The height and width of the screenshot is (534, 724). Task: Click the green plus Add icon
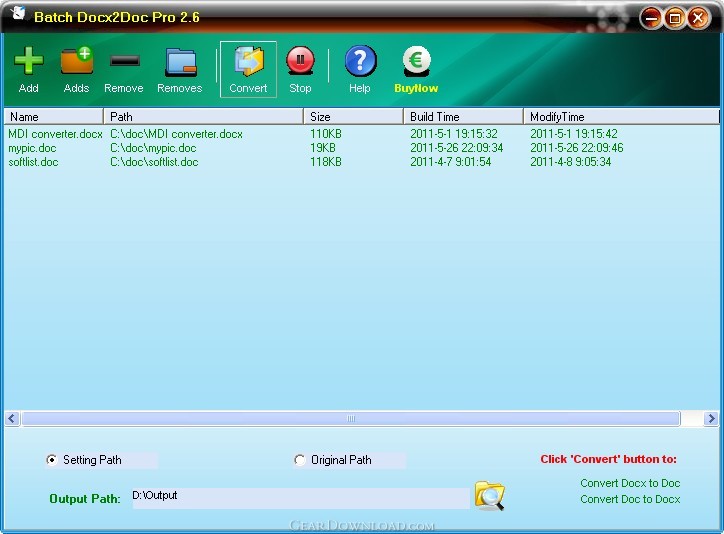(x=29, y=60)
